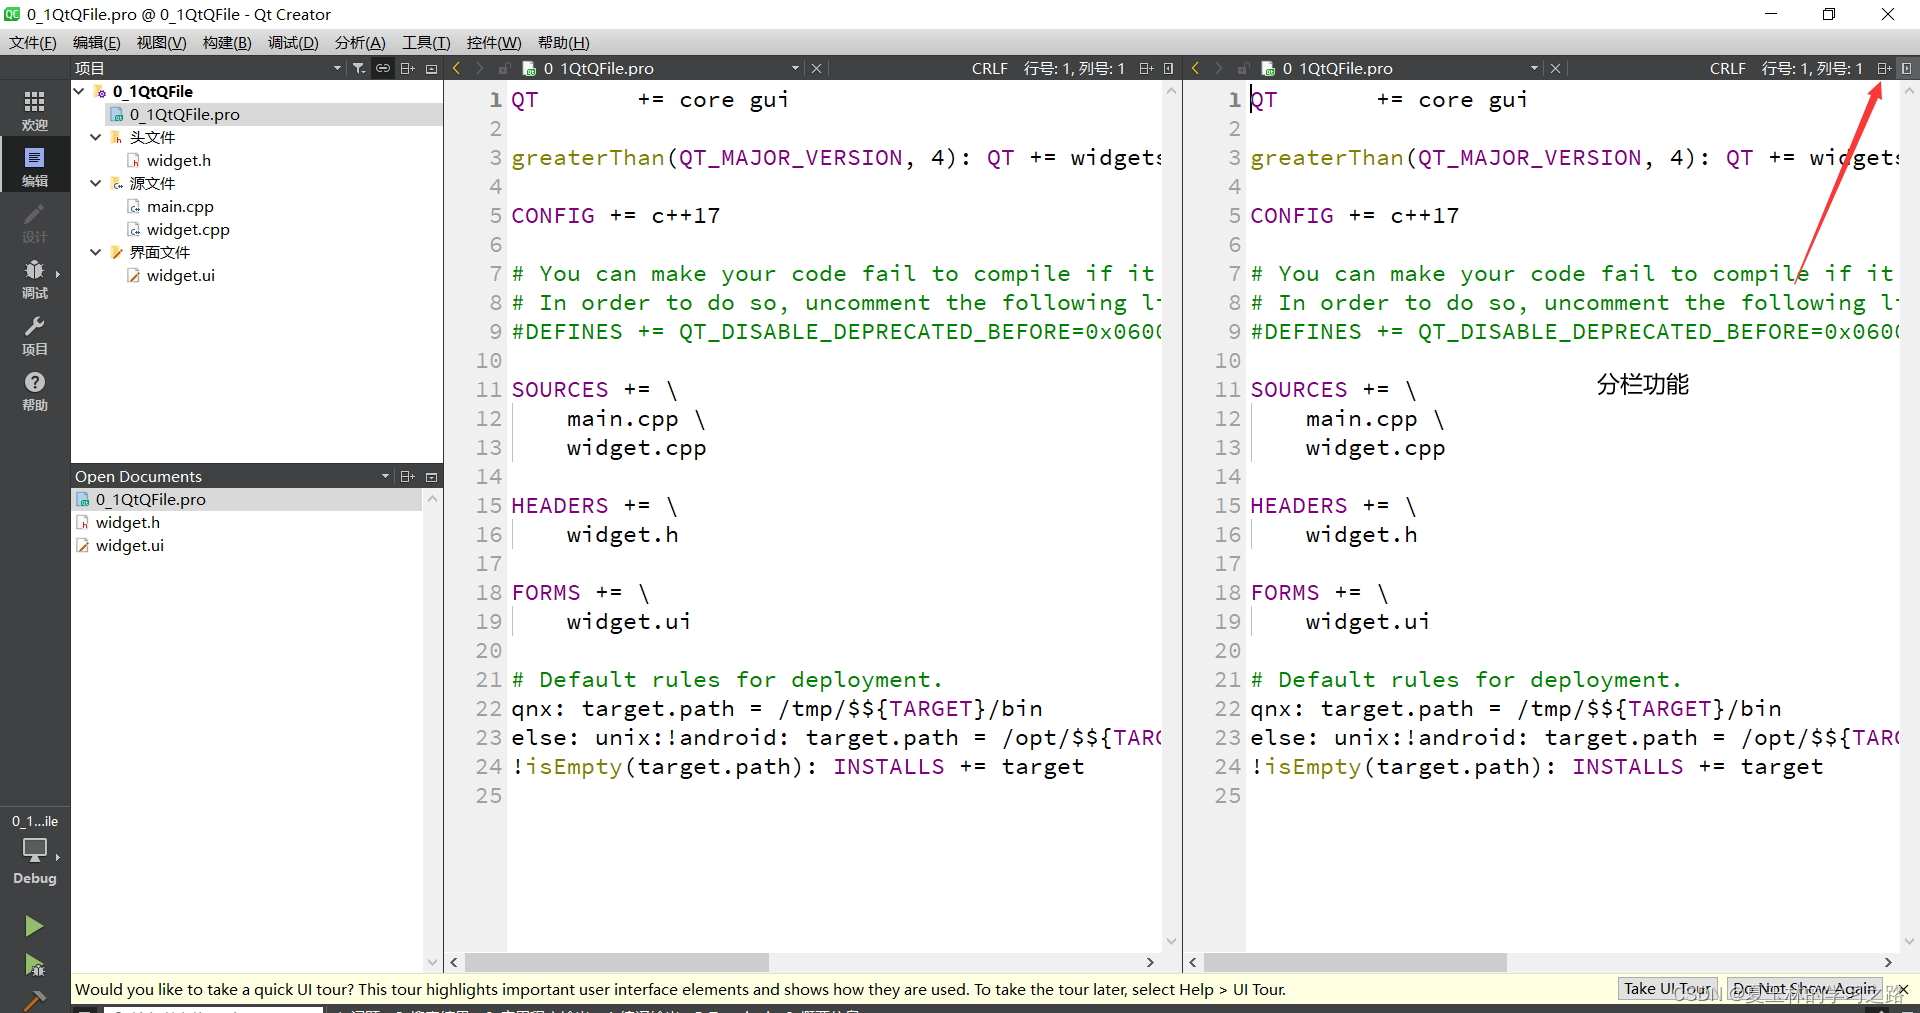Split the Open Documents panel
The width and height of the screenshot is (1920, 1013).
click(407, 477)
